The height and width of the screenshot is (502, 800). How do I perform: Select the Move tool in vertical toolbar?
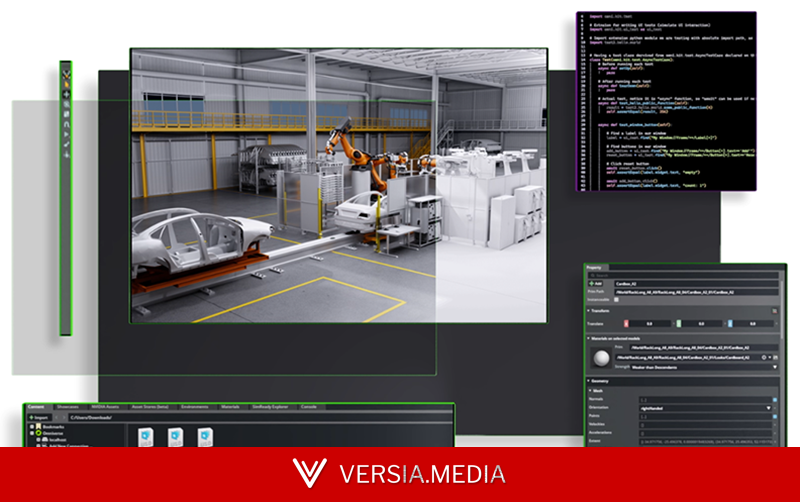[x=66, y=94]
